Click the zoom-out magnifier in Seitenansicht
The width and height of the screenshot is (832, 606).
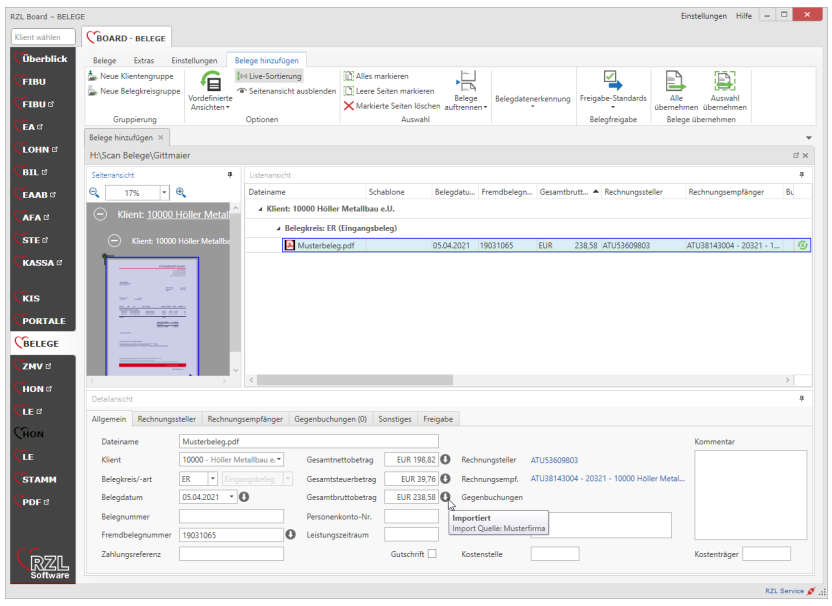(x=95, y=192)
